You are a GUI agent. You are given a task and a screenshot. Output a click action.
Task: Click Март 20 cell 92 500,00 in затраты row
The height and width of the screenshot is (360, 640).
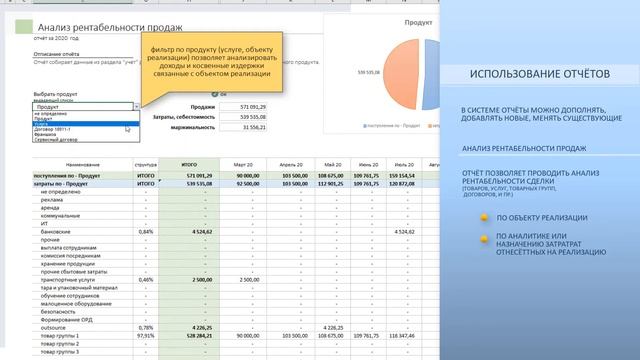point(243,184)
